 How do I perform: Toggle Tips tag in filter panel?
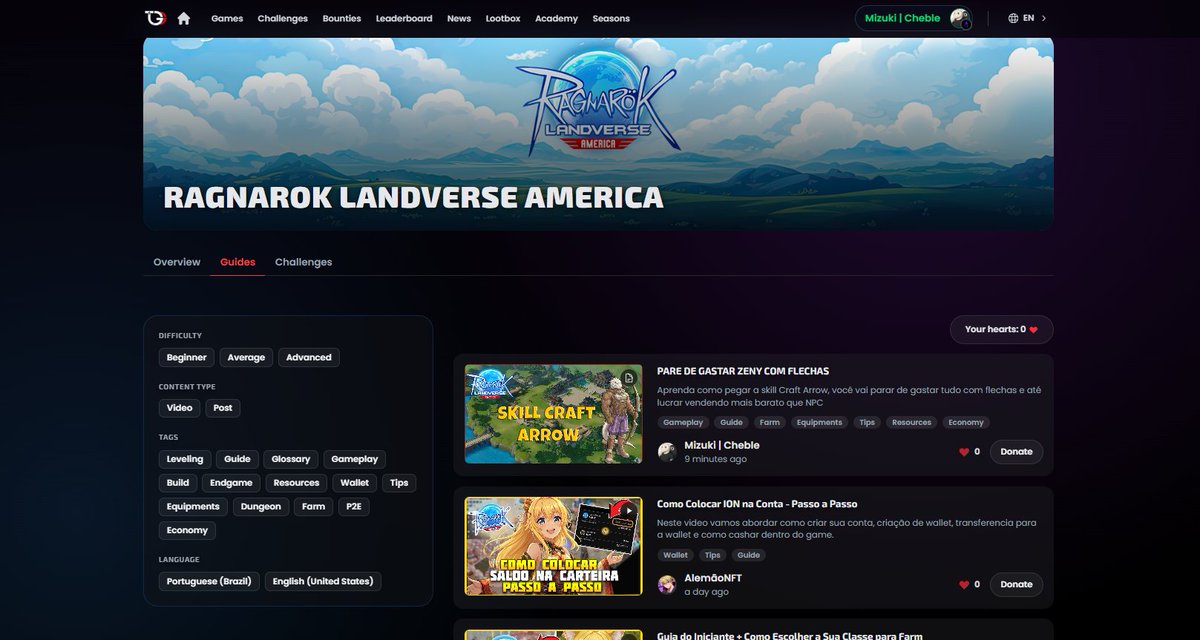point(399,482)
